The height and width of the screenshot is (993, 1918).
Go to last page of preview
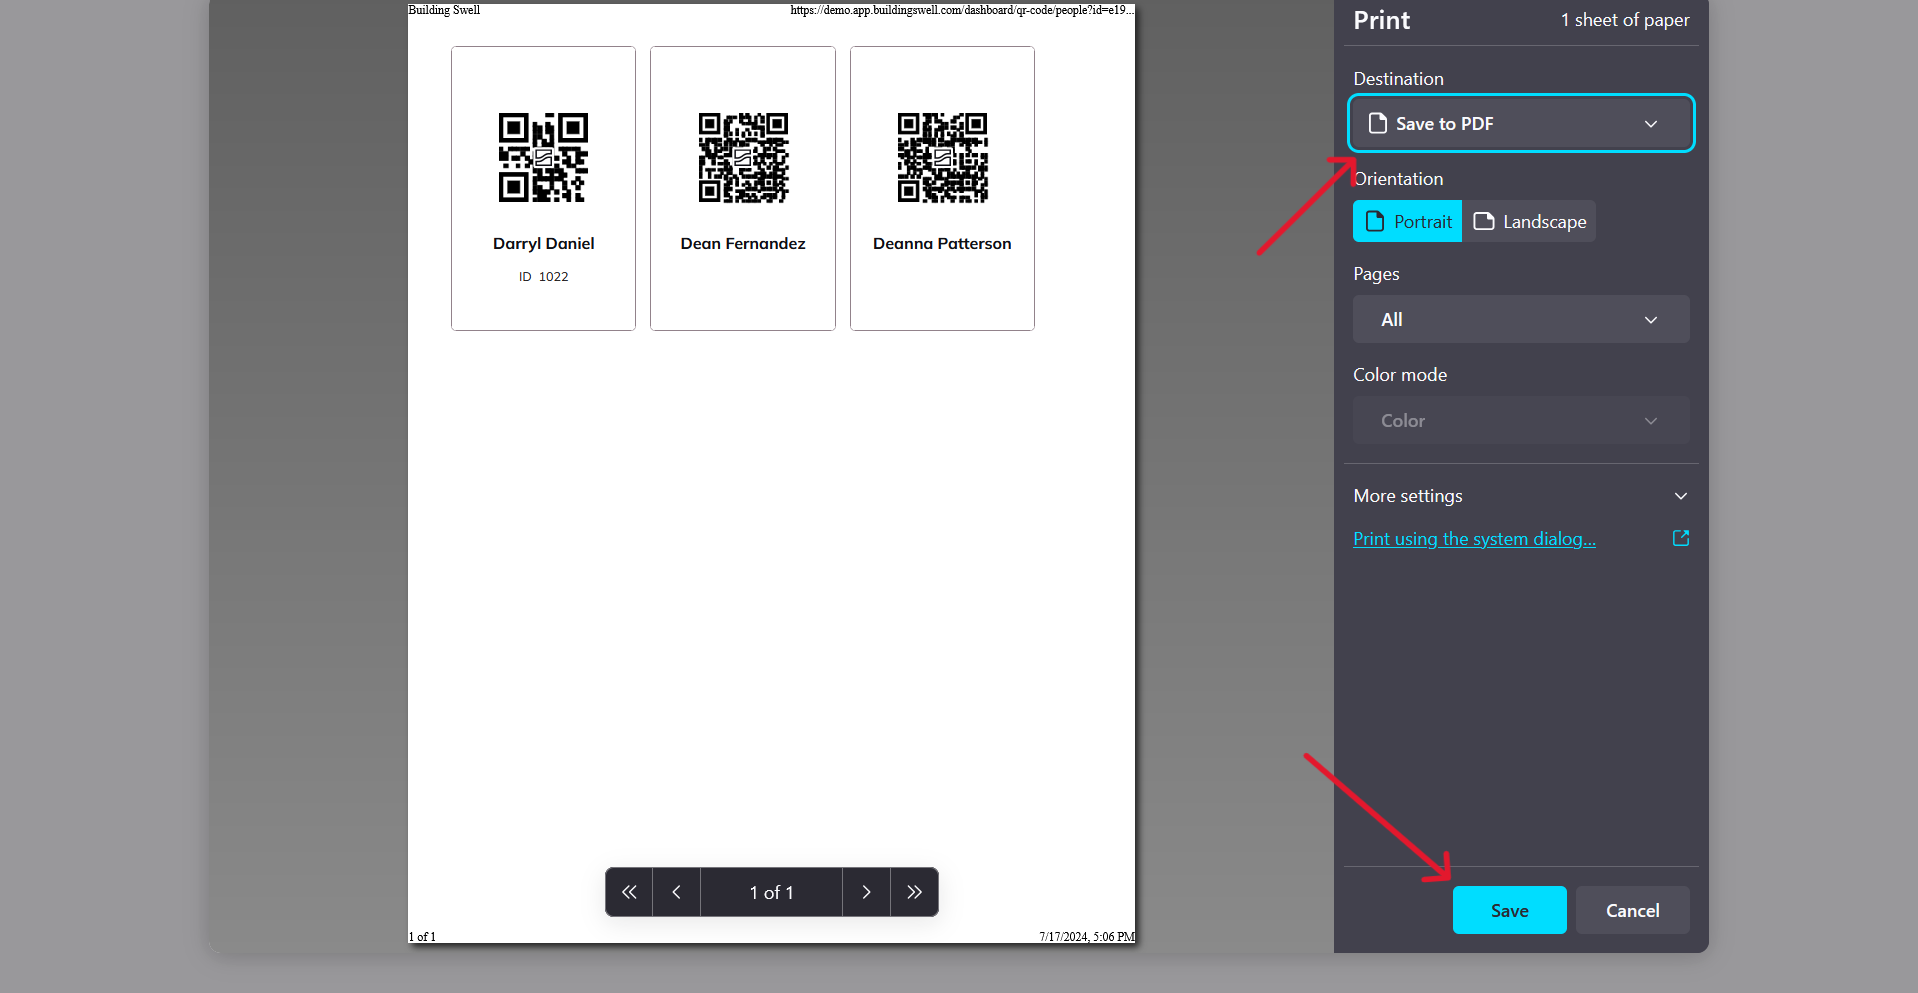tap(914, 892)
